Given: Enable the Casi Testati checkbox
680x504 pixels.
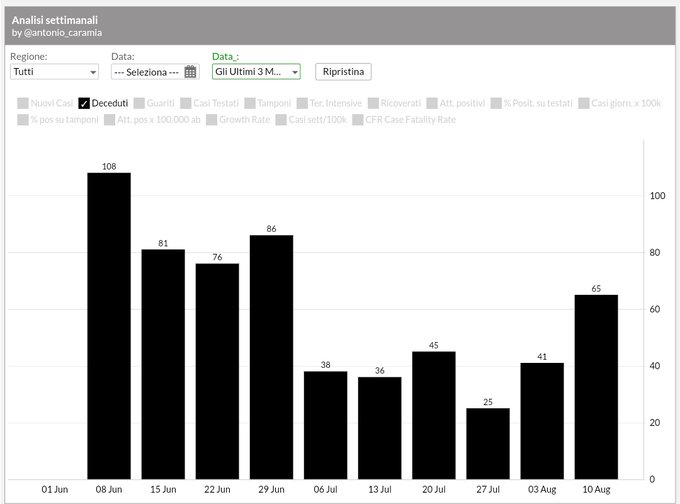Looking at the screenshot, I should [x=186, y=103].
